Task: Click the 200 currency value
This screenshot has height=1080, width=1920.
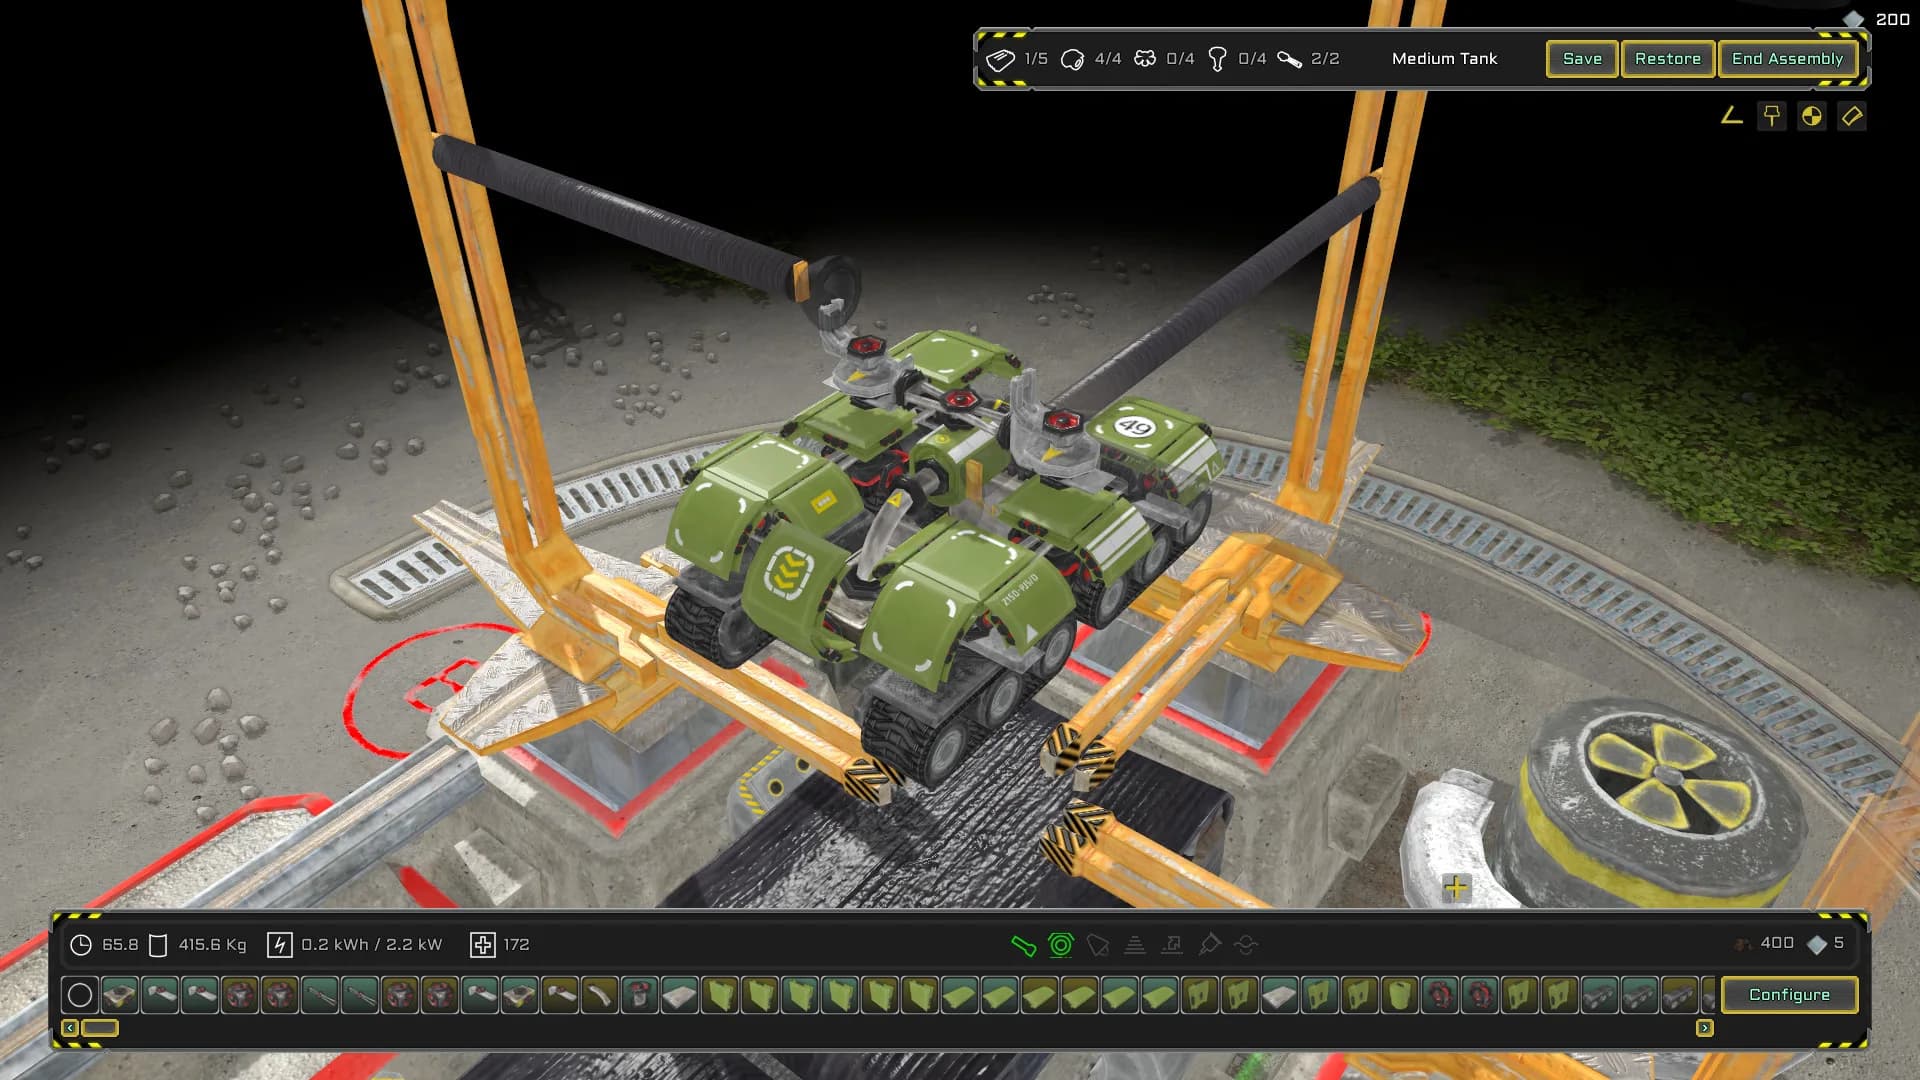Action: click(x=1892, y=19)
